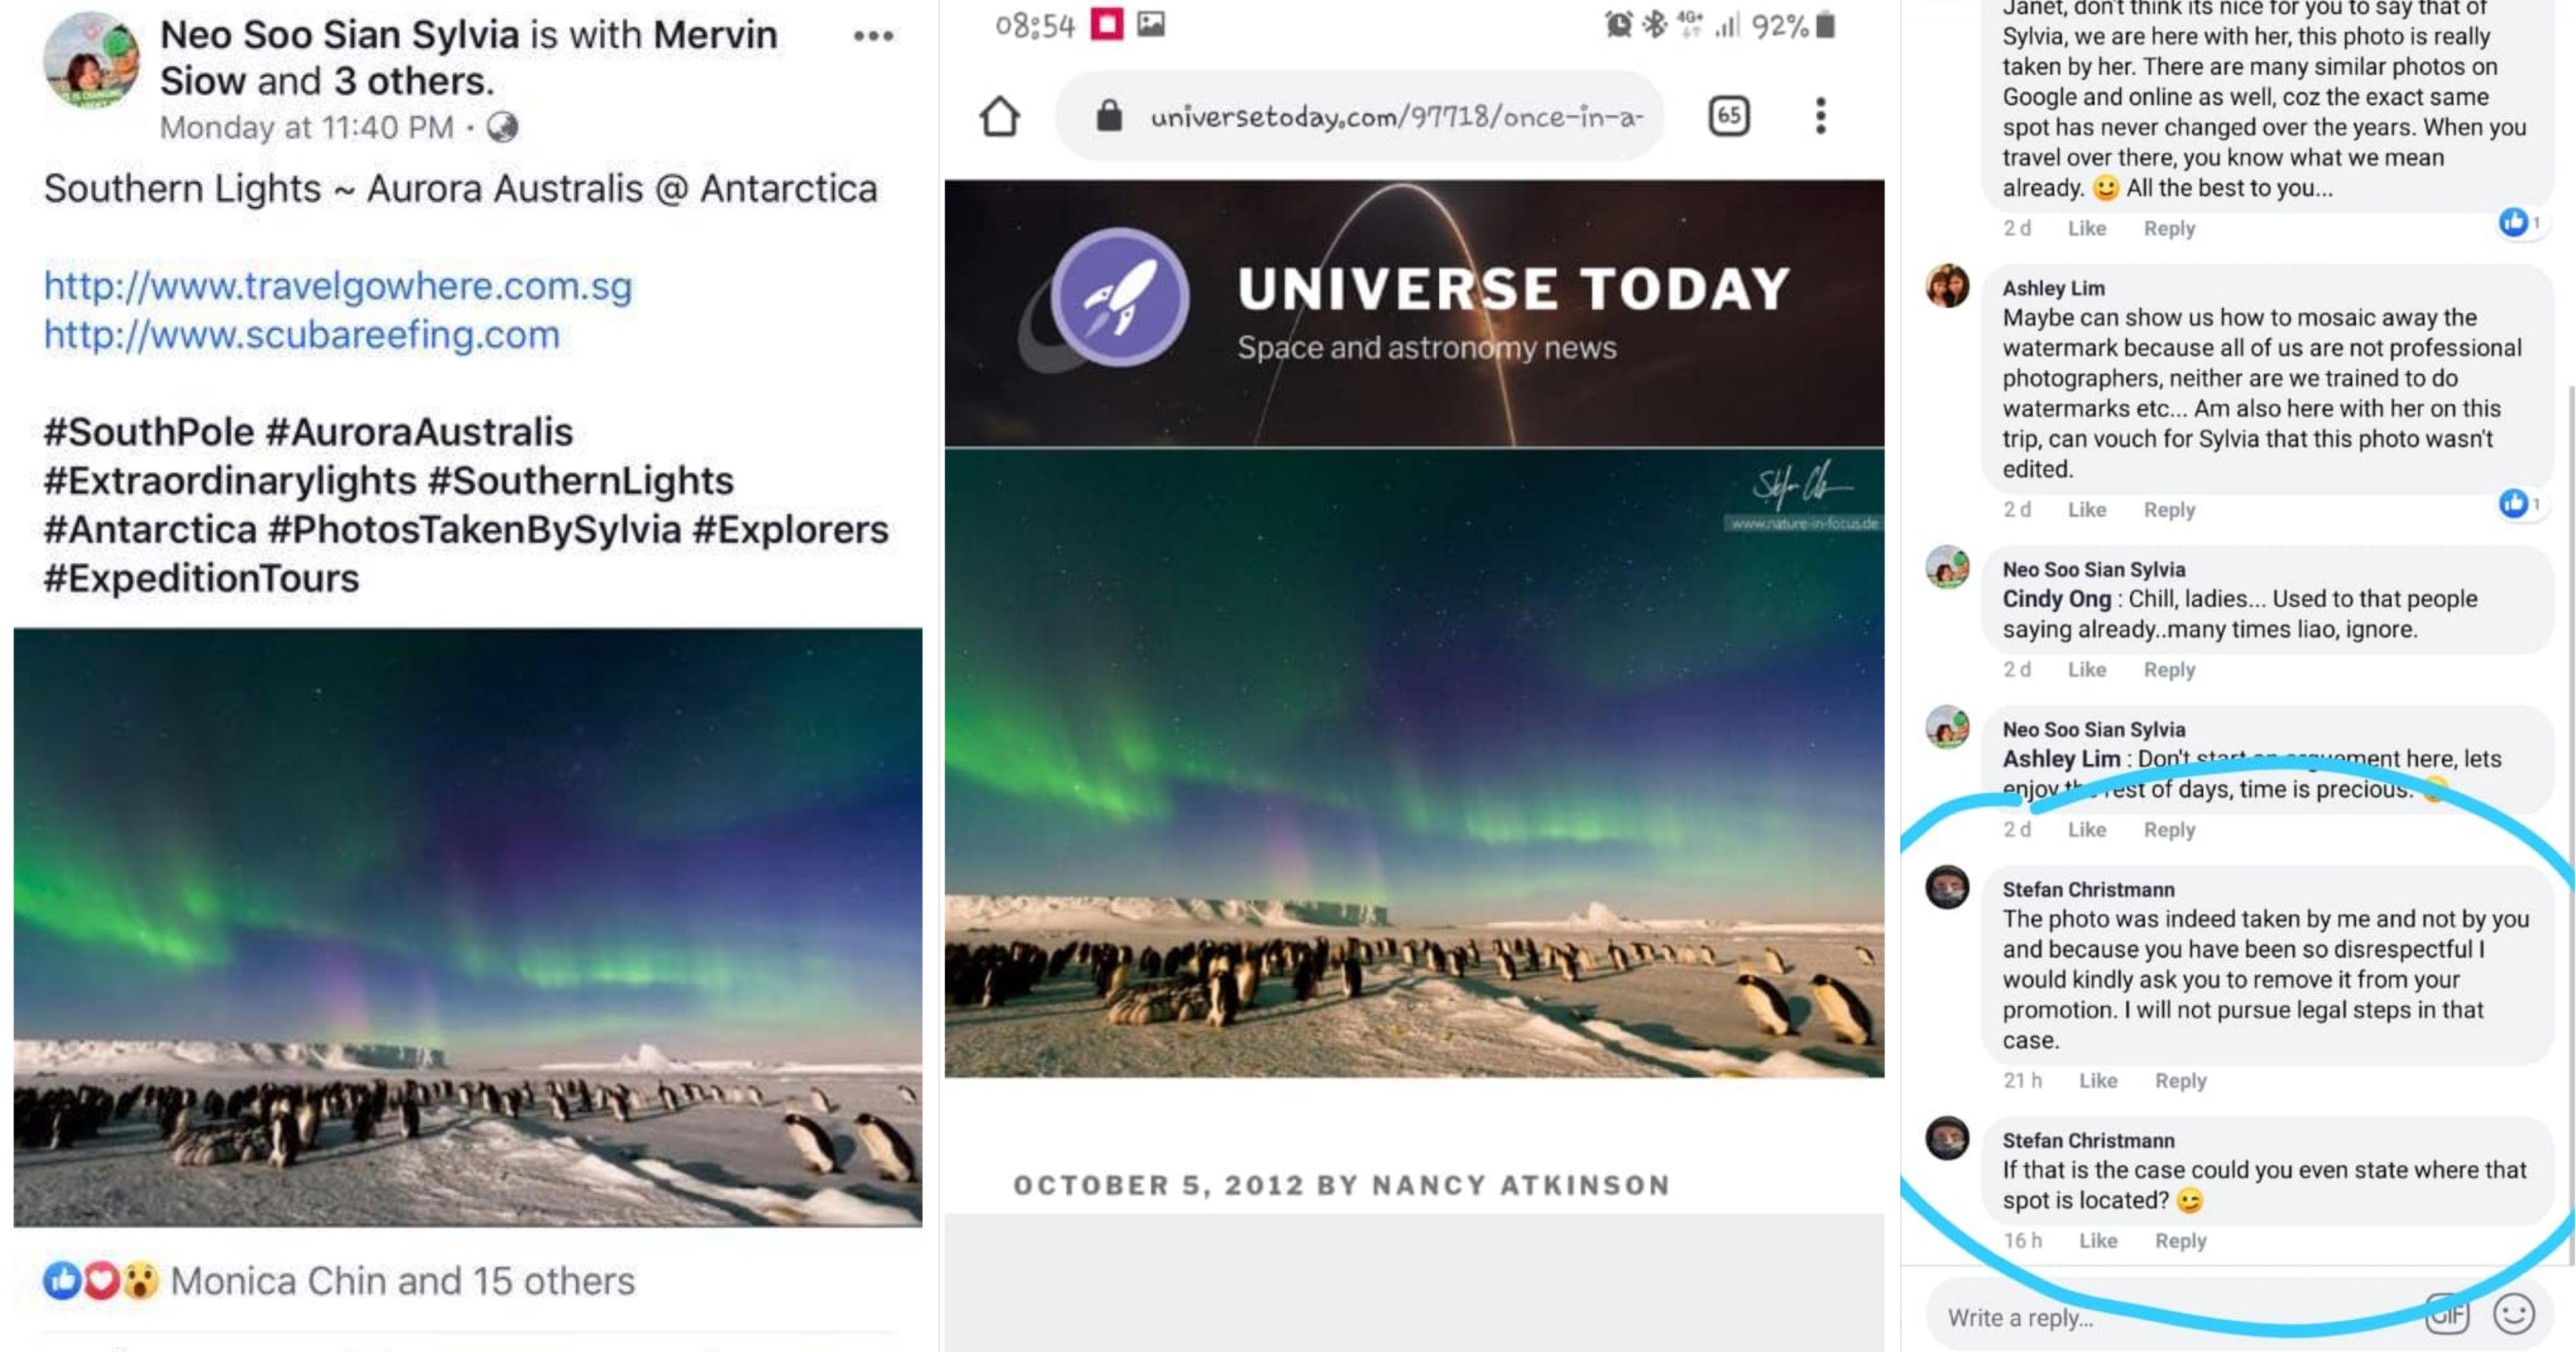Open the GIF picker in the reply box
This screenshot has height=1352, width=2576.
click(x=2447, y=1314)
